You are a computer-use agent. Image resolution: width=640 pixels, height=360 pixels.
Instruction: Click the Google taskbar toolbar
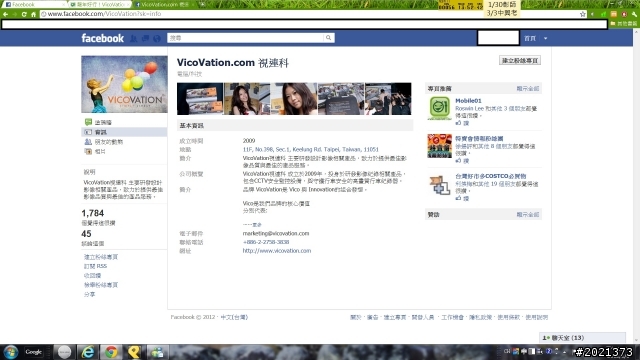click(x=33, y=352)
